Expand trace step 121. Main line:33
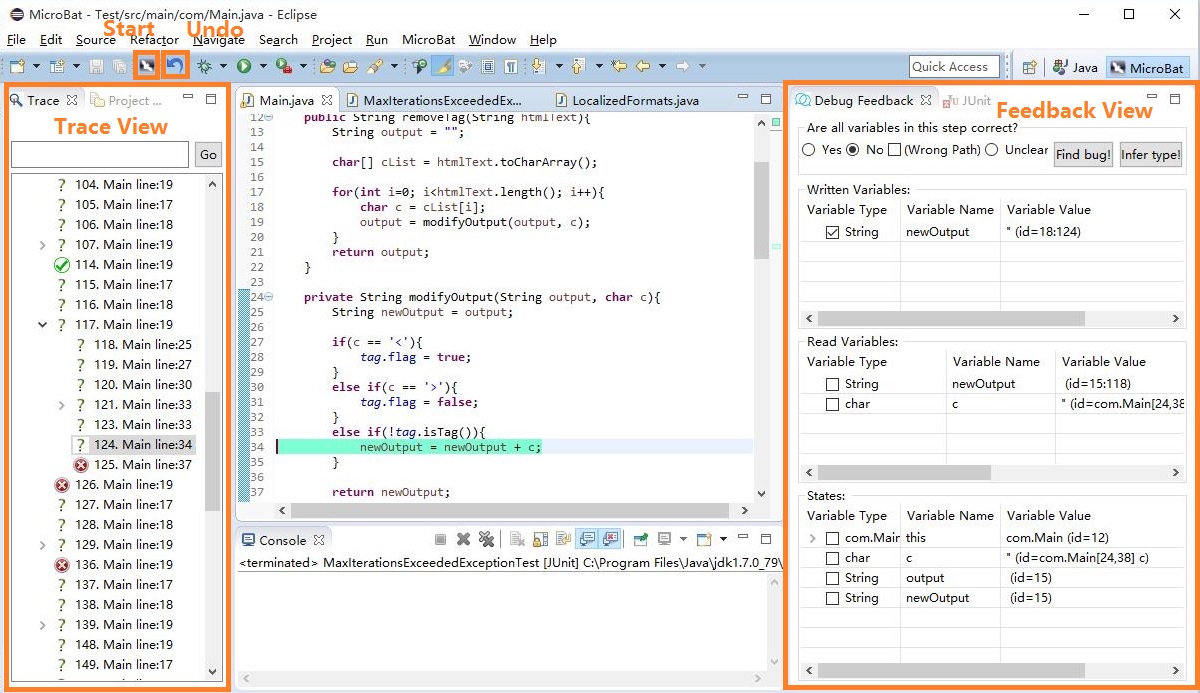The width and height of the screenshot is (1200, 693). (x=61, y=405)
